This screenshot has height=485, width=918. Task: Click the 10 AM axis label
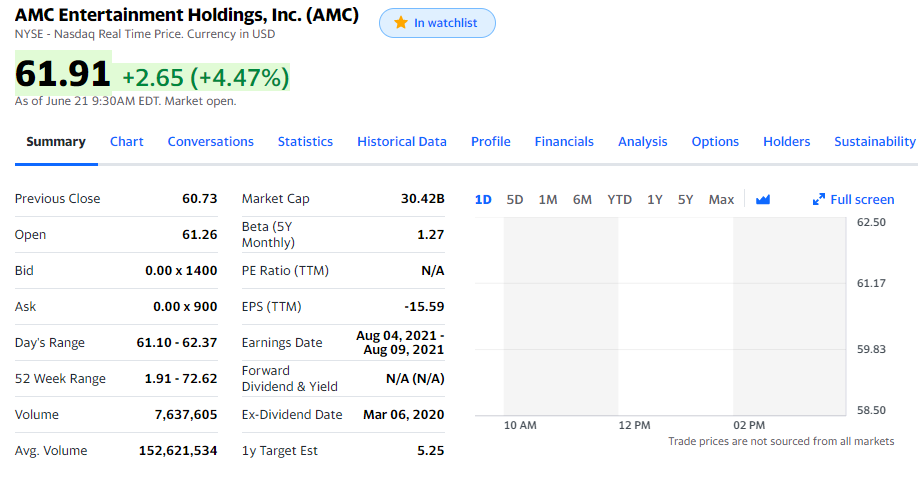(x=520, y=425)
